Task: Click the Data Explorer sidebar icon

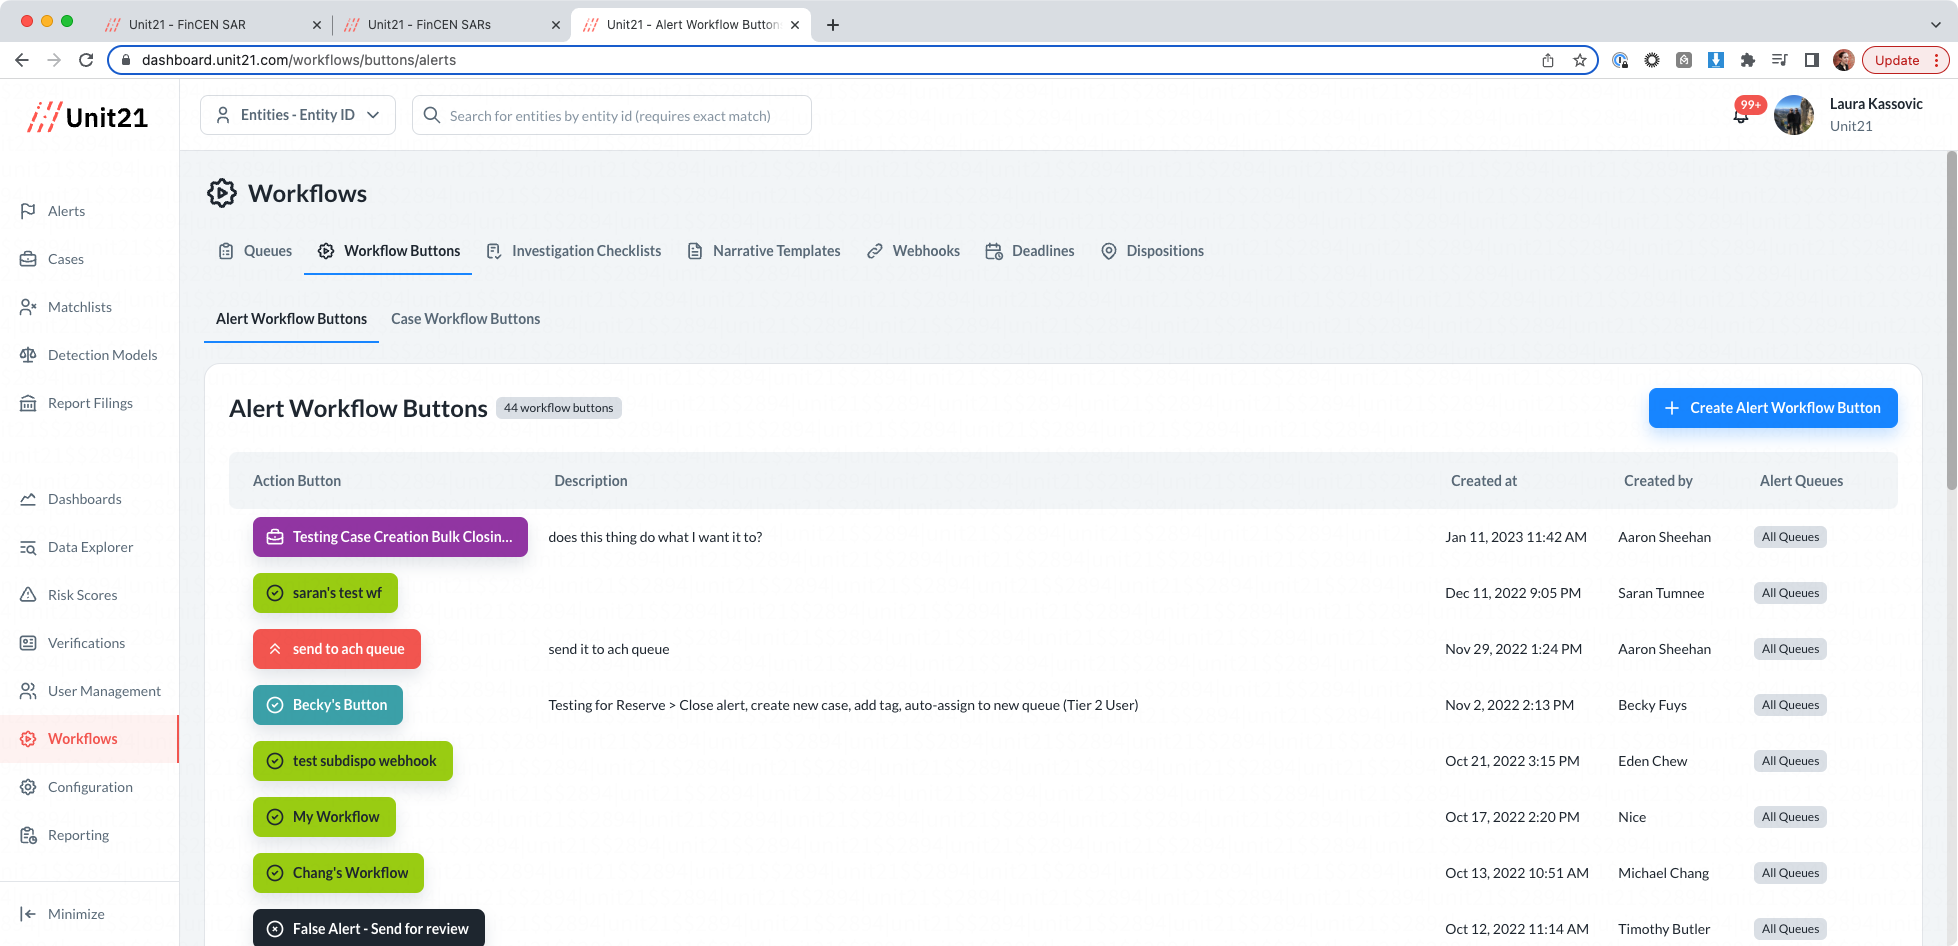Action: tap(28, 547)
